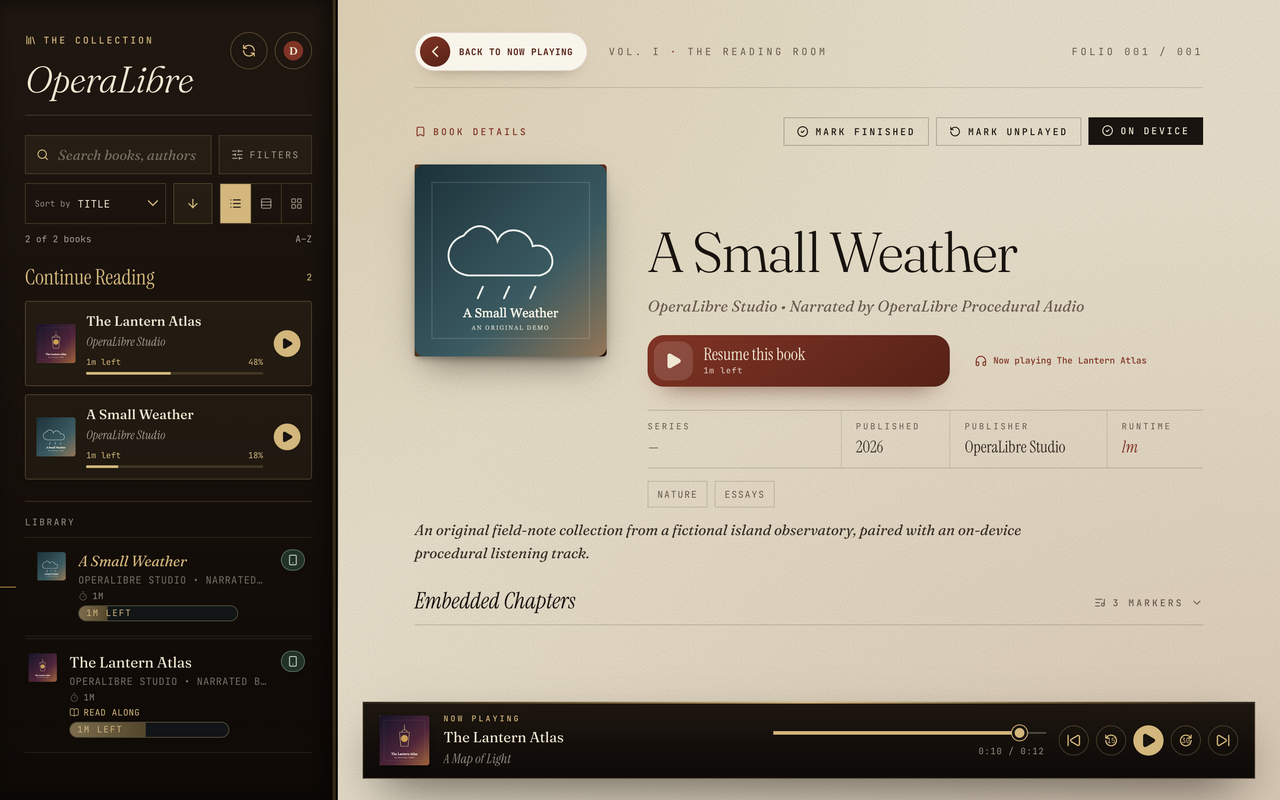The width and height of the screenshot is (1280, 800).
Task: Click the Book Details bookmark icon
Action: pos(420,132)
